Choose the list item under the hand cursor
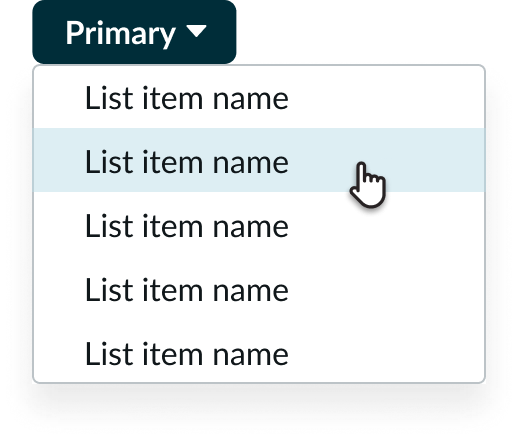This screenshot has width=518, height=440. [x=259, y=160]
